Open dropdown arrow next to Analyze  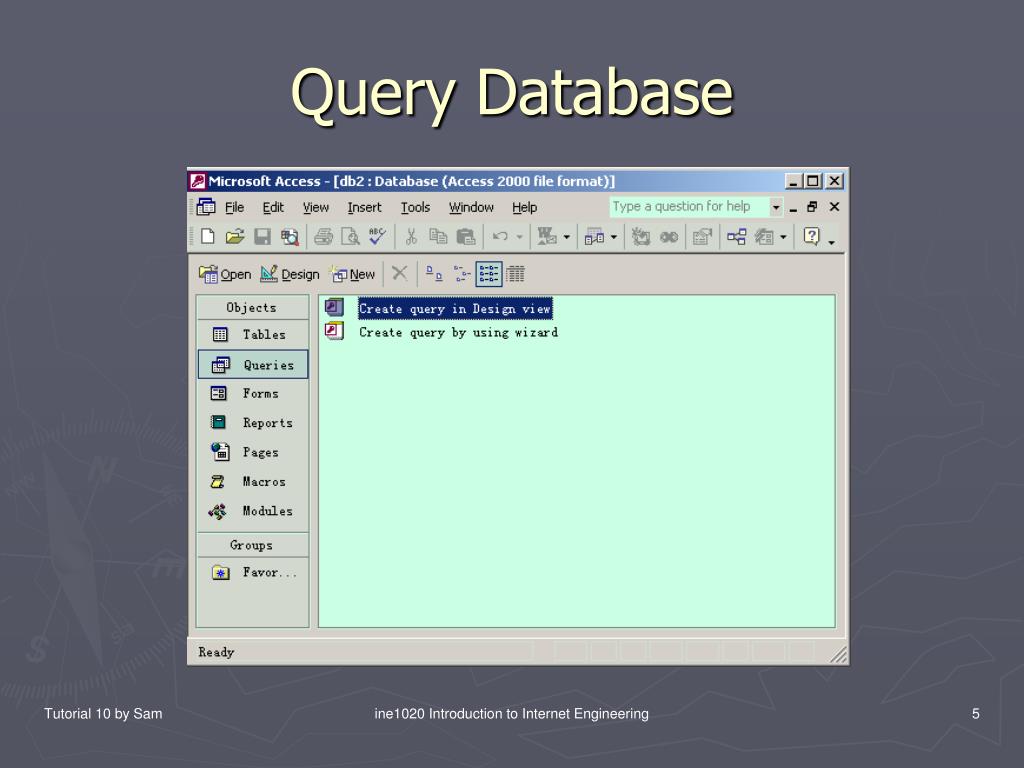(x=614, y=237)
